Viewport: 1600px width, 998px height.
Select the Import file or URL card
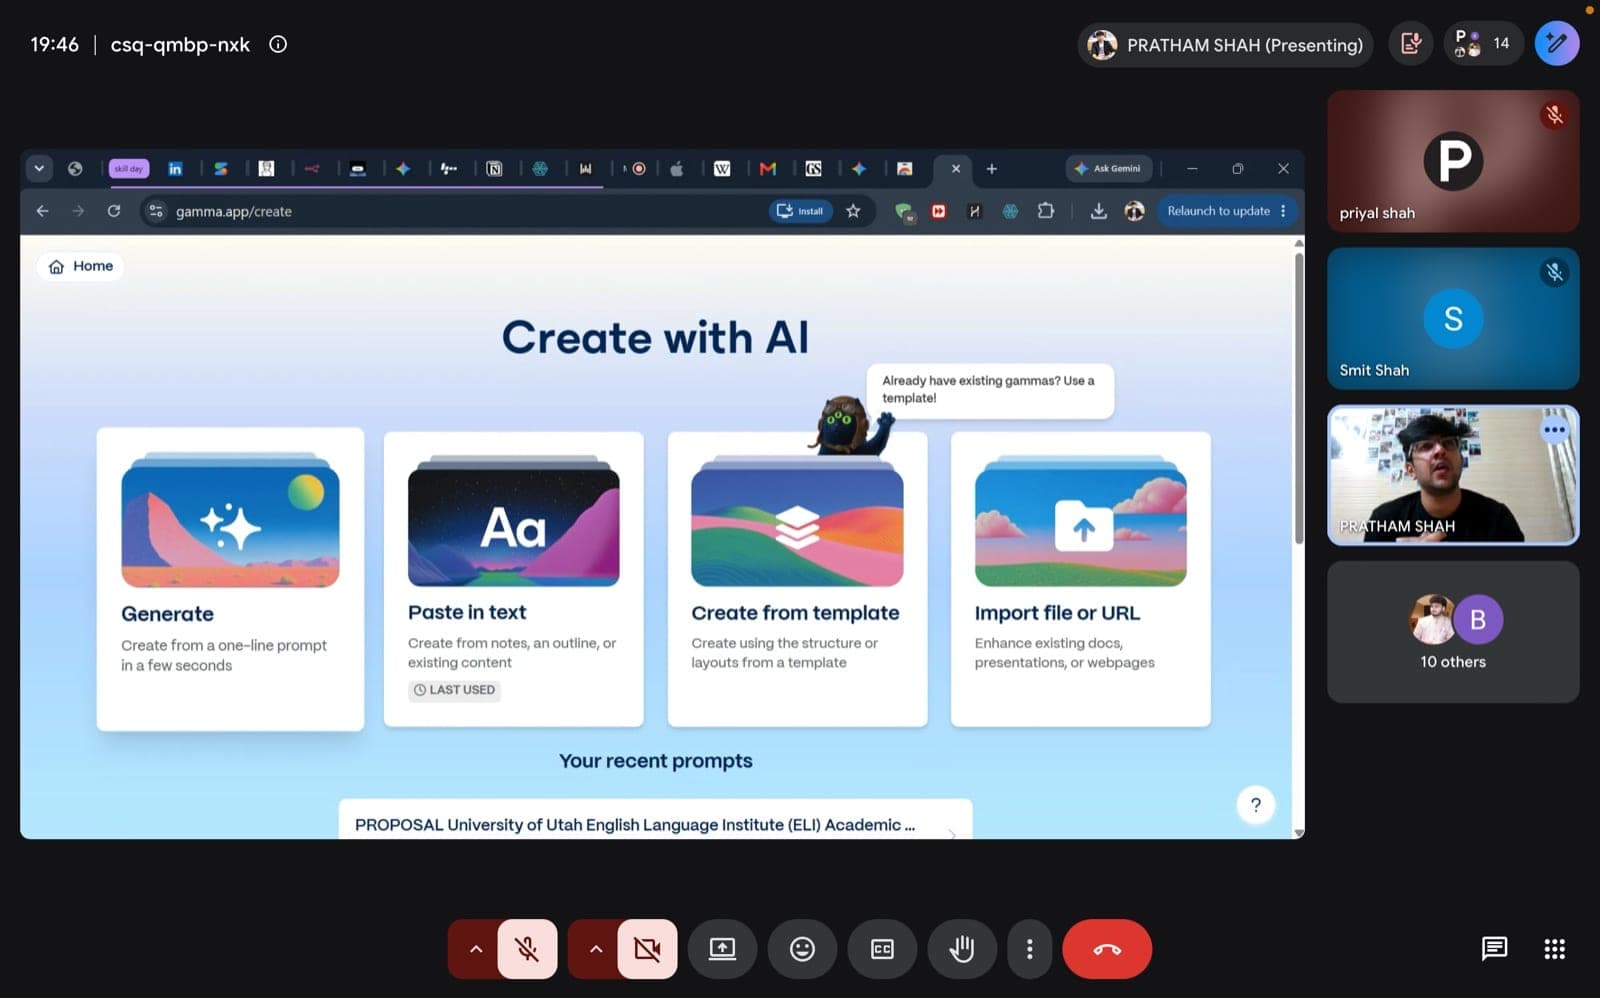click(1080, 579)
